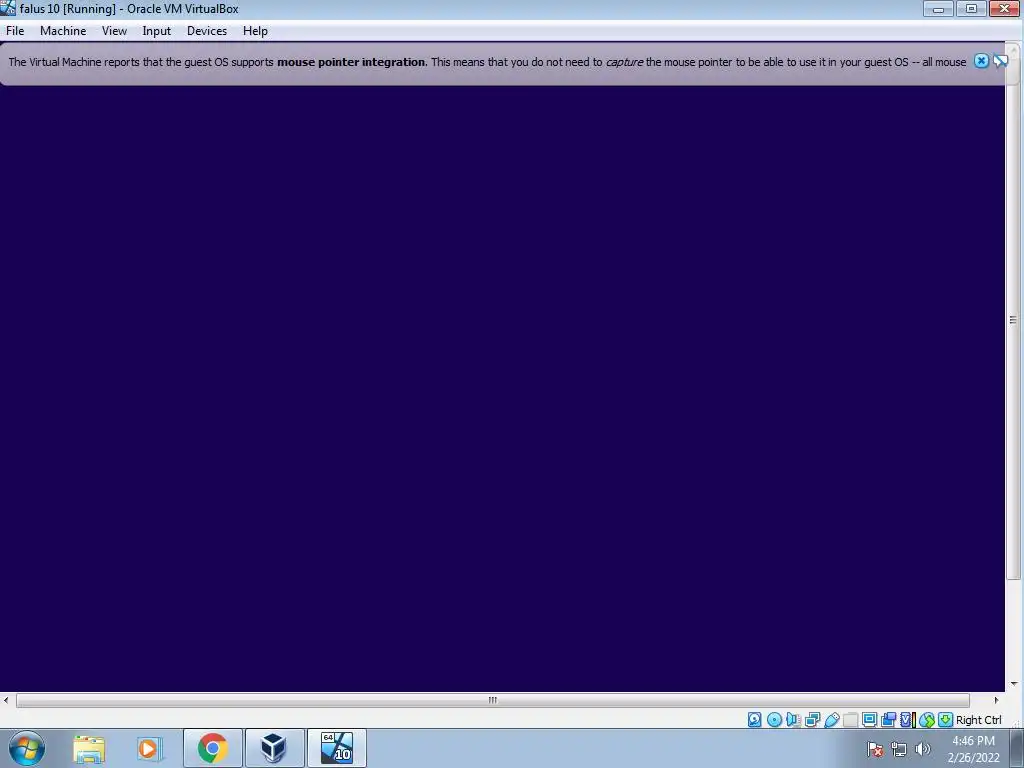The width and height of the screenshot is (1024, 768).
Task: Click the horizontal scrollbar thumb
Action: [492, 700]
